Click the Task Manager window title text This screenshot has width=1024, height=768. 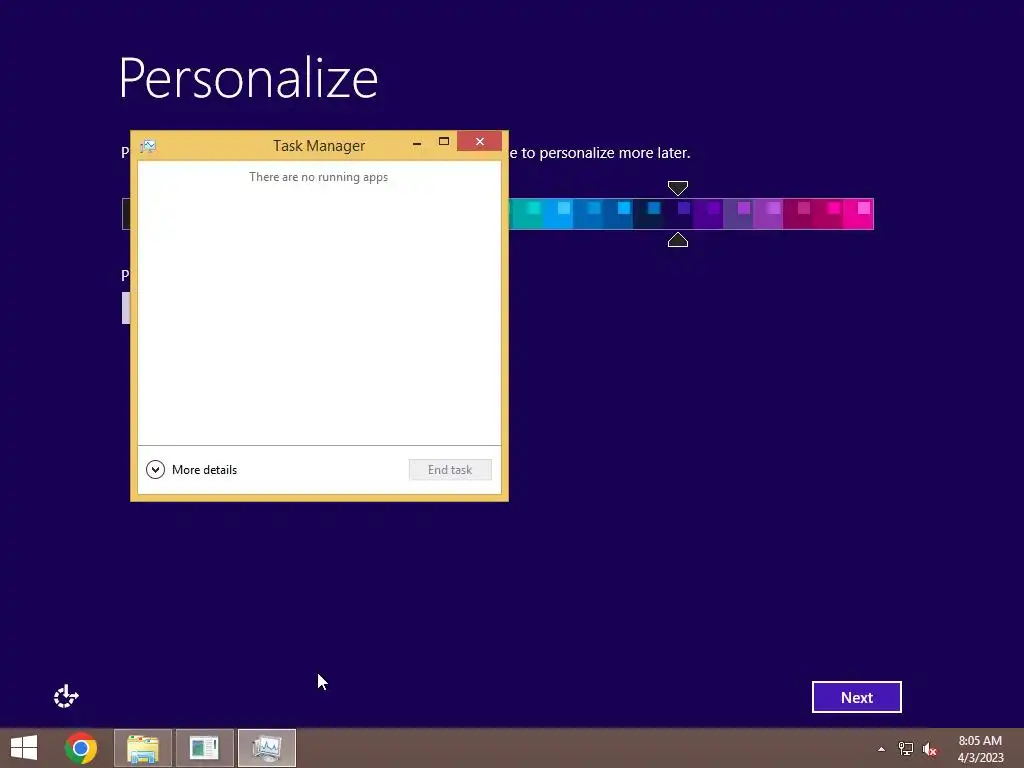click(x=319, y=146)
